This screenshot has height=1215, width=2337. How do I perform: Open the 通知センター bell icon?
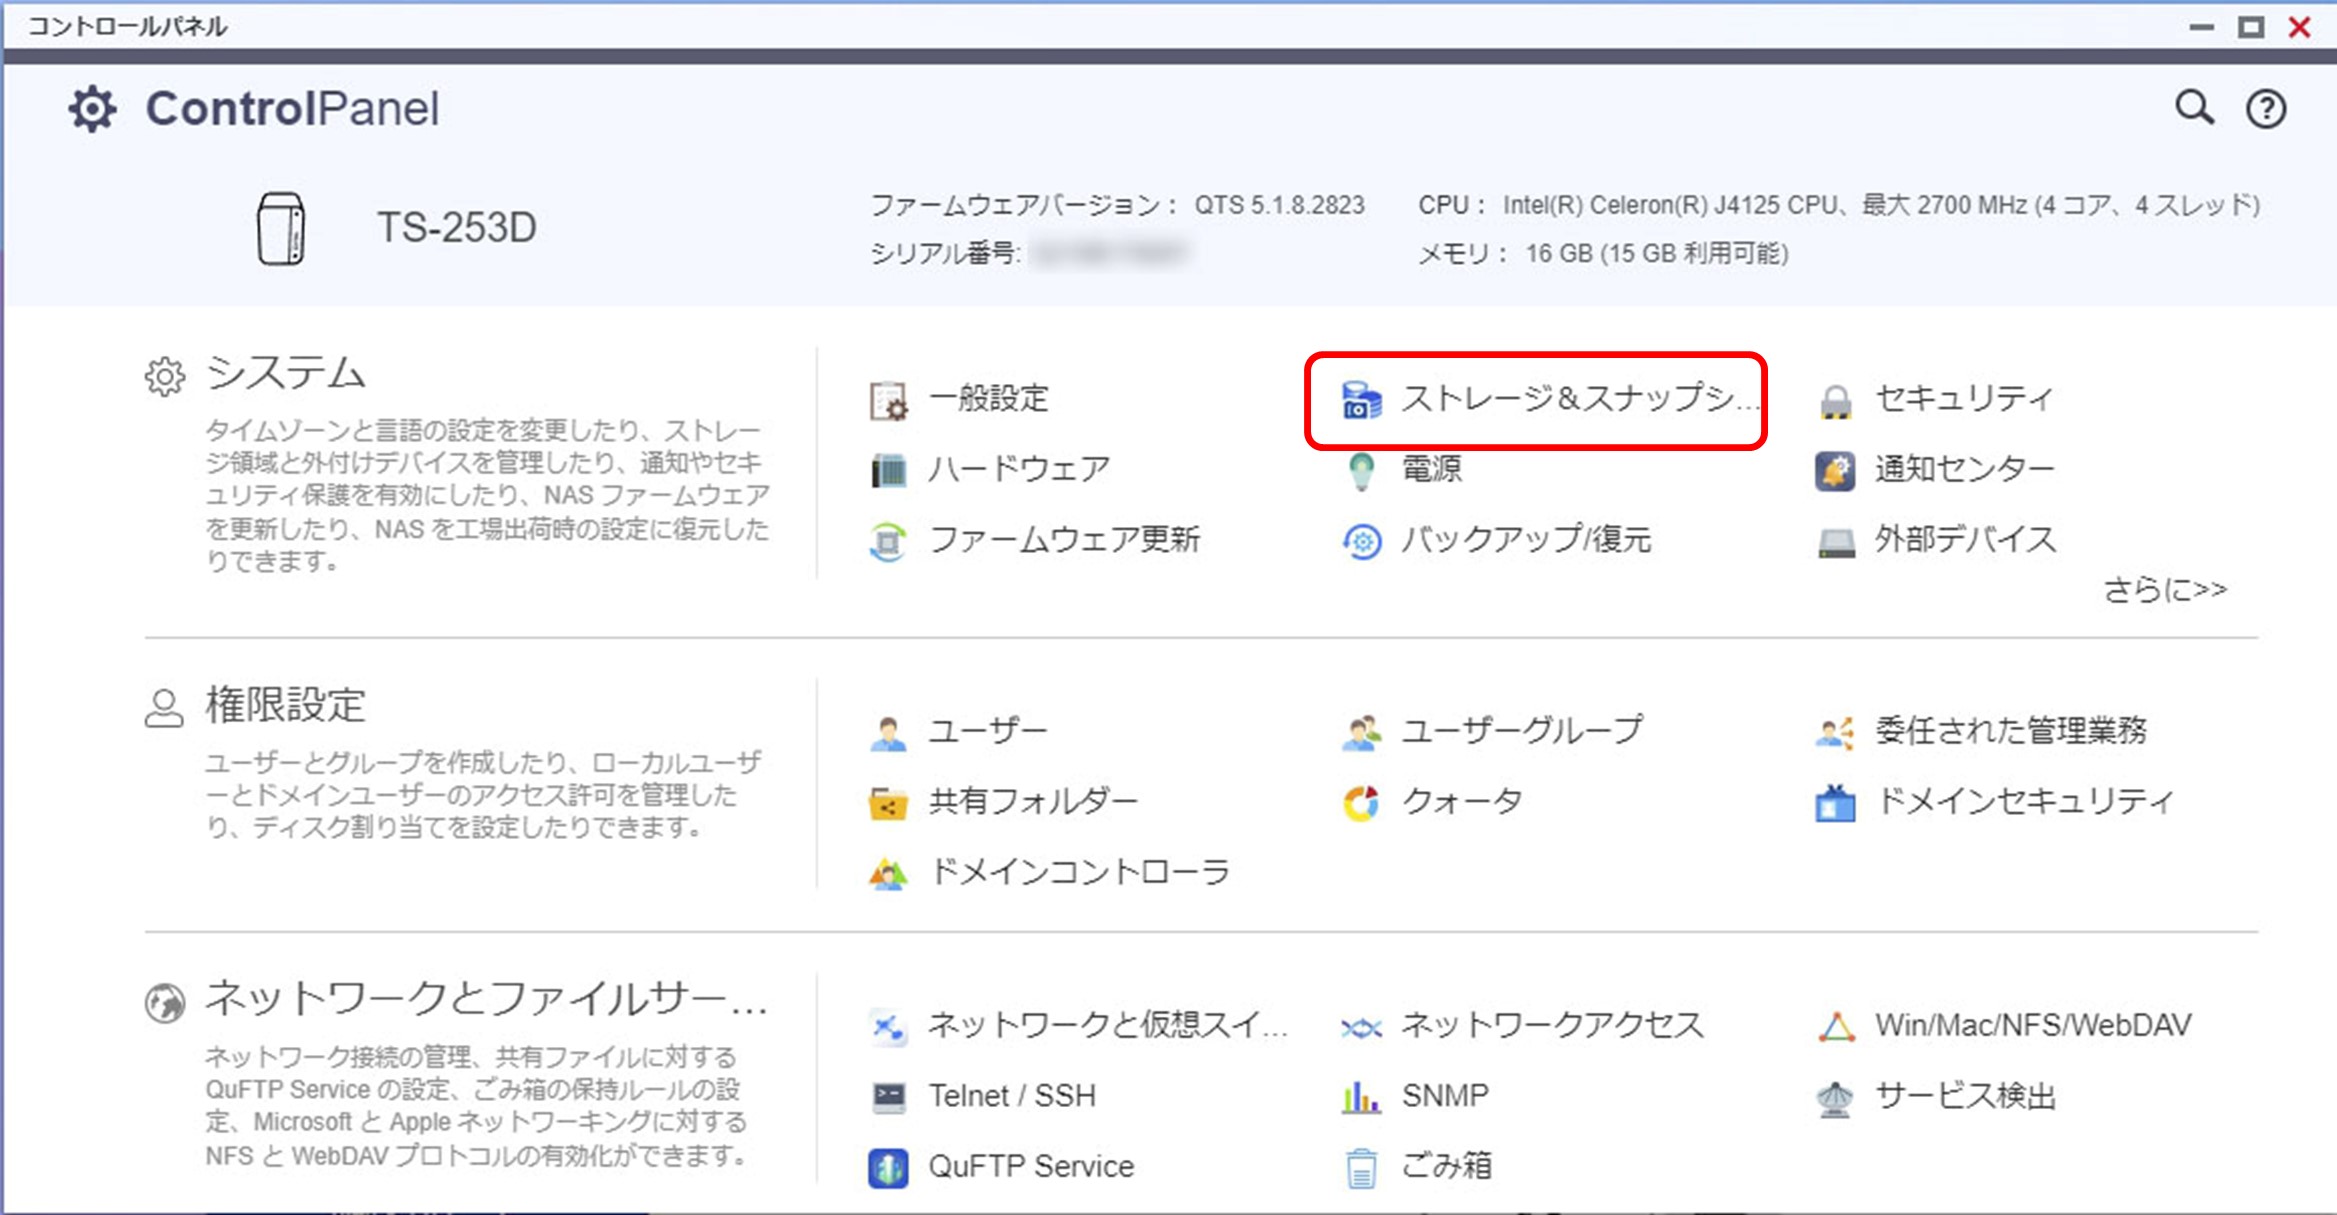click(1835, 469)
